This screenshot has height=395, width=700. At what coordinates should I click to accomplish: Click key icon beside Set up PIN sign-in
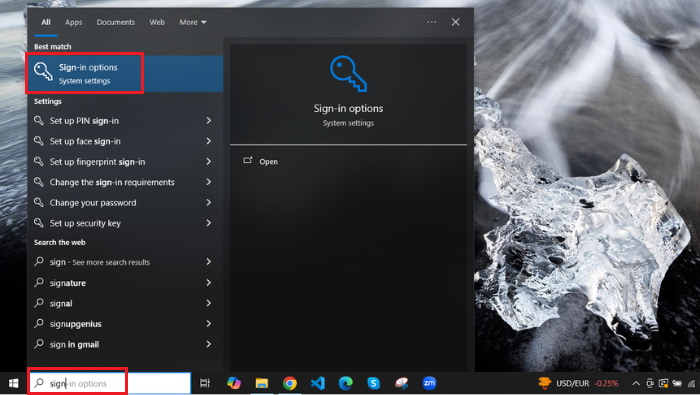39,120
